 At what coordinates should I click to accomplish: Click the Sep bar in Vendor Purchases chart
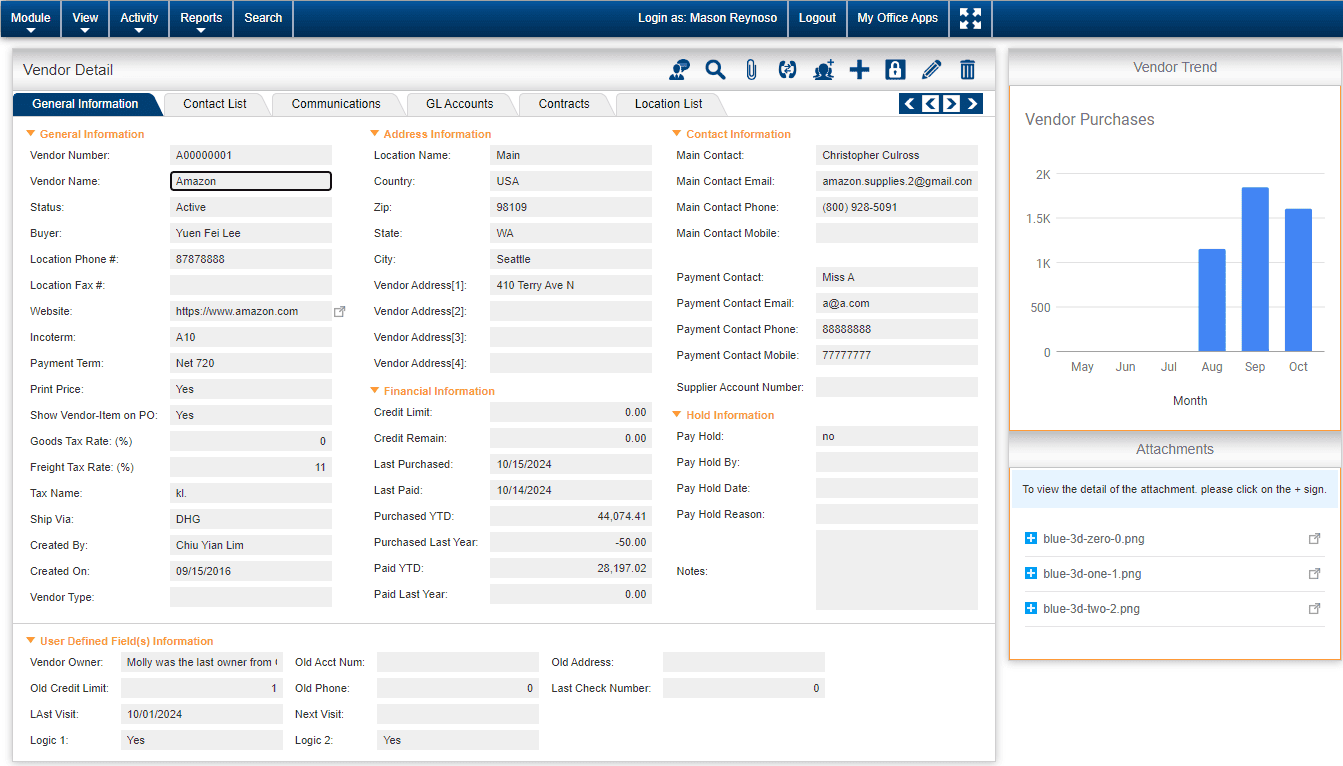point(1255,269)
